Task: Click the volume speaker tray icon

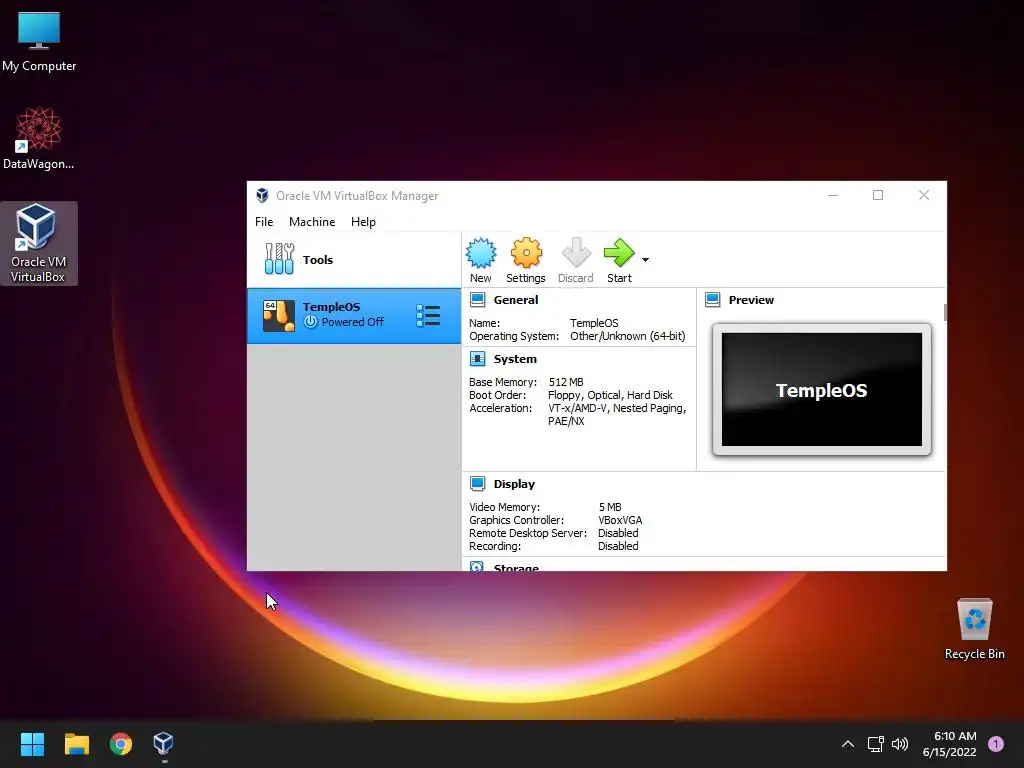Action: point(900,744)
